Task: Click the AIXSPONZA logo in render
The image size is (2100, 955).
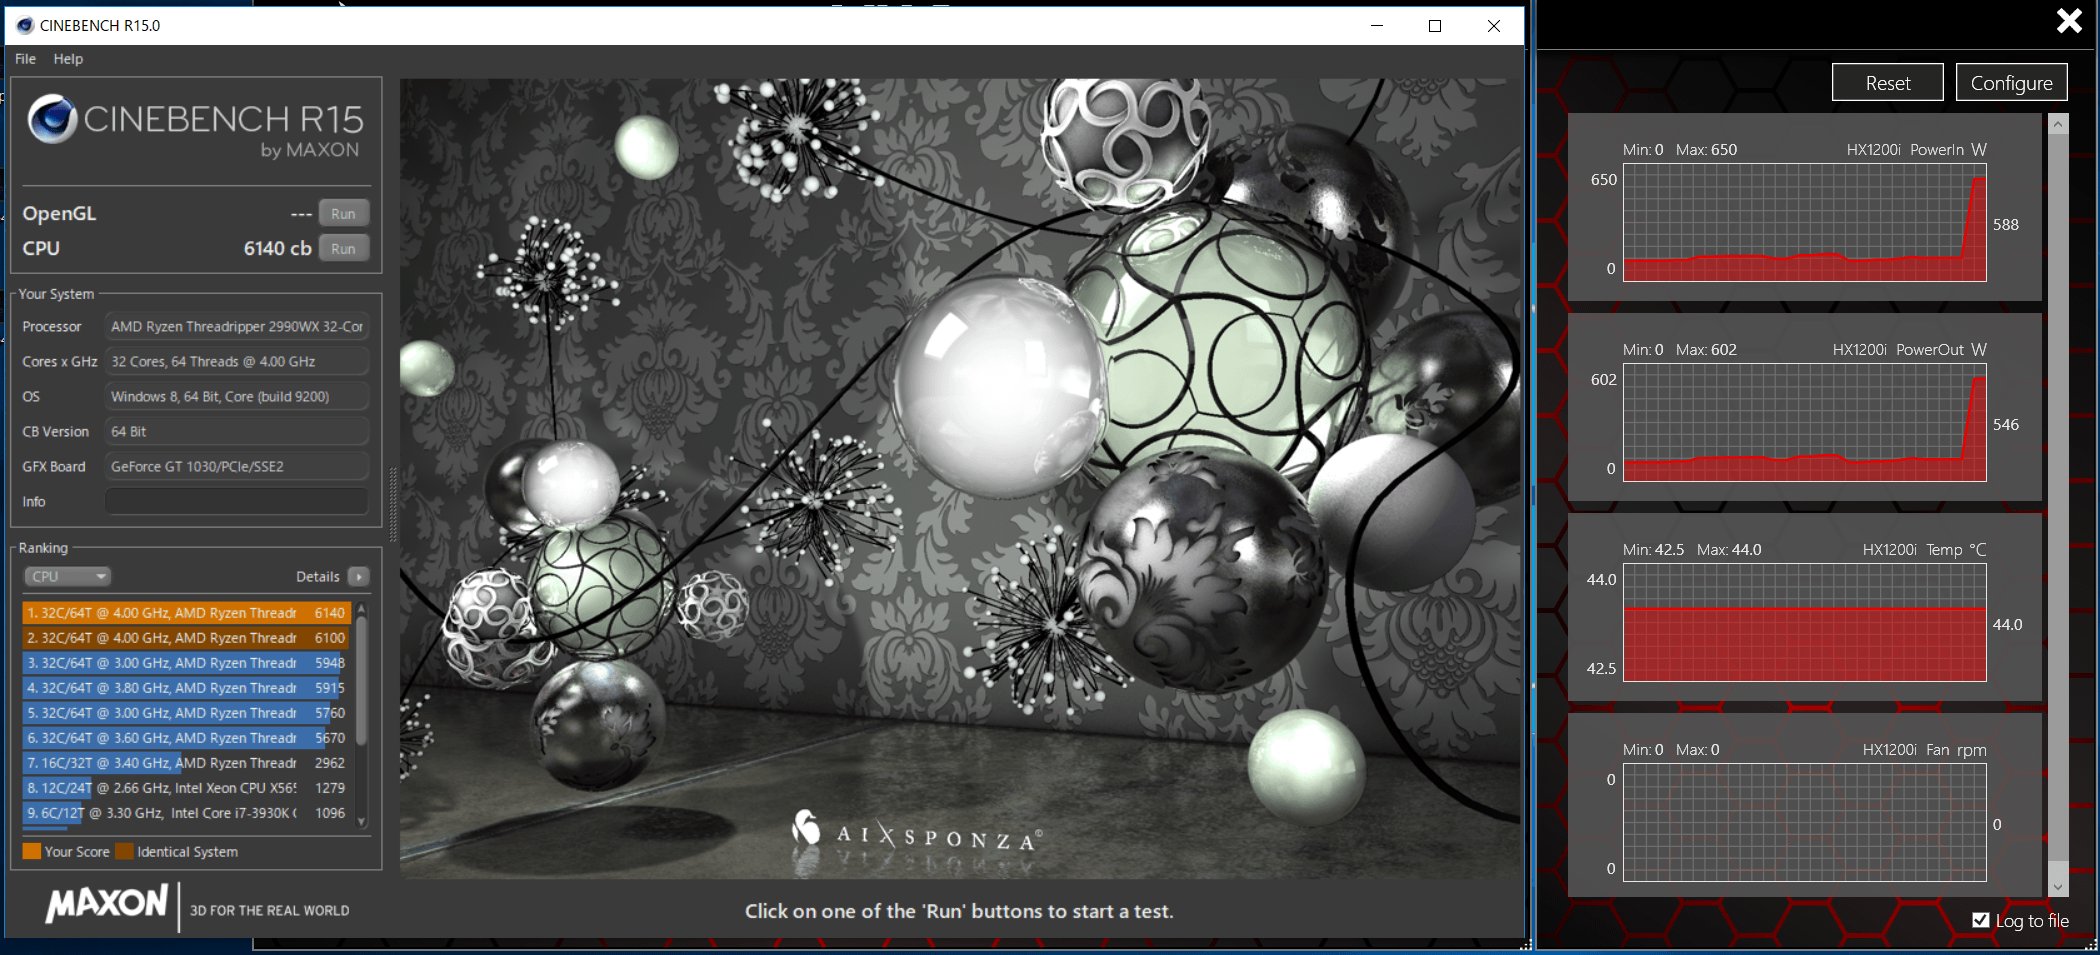Action: [x=917, y=832]
